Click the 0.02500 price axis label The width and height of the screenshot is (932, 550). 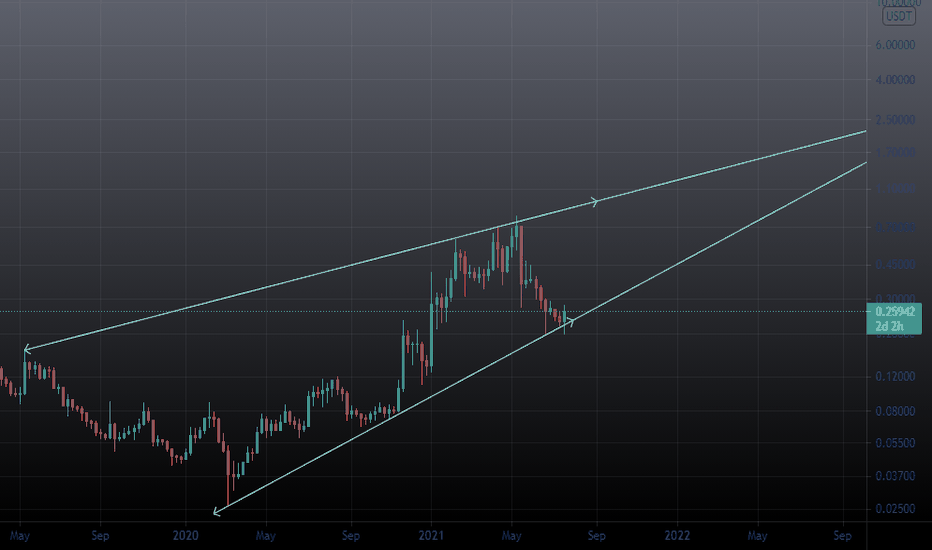pyautogui.click(x=895, y=509)
